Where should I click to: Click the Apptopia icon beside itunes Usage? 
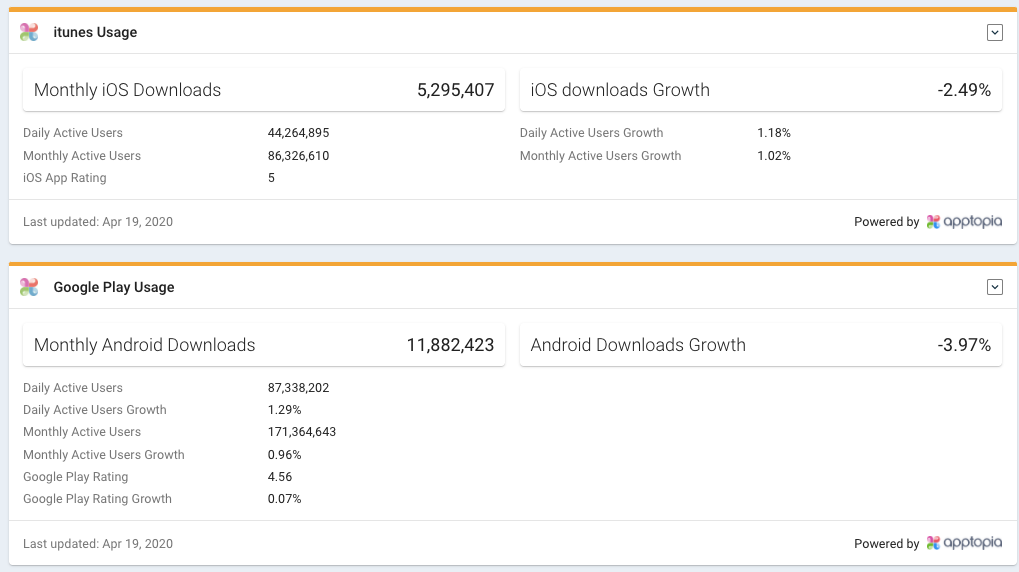coord(29,32)
